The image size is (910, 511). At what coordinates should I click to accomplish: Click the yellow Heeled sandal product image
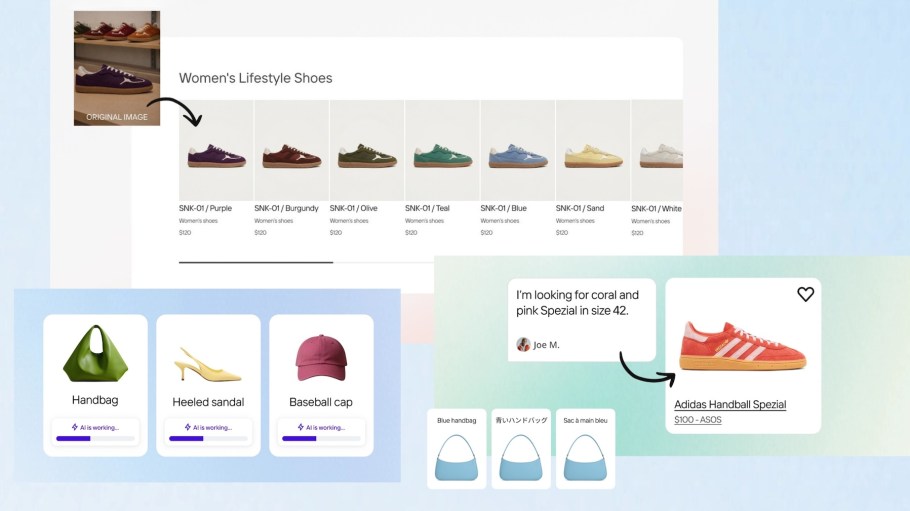208,365
